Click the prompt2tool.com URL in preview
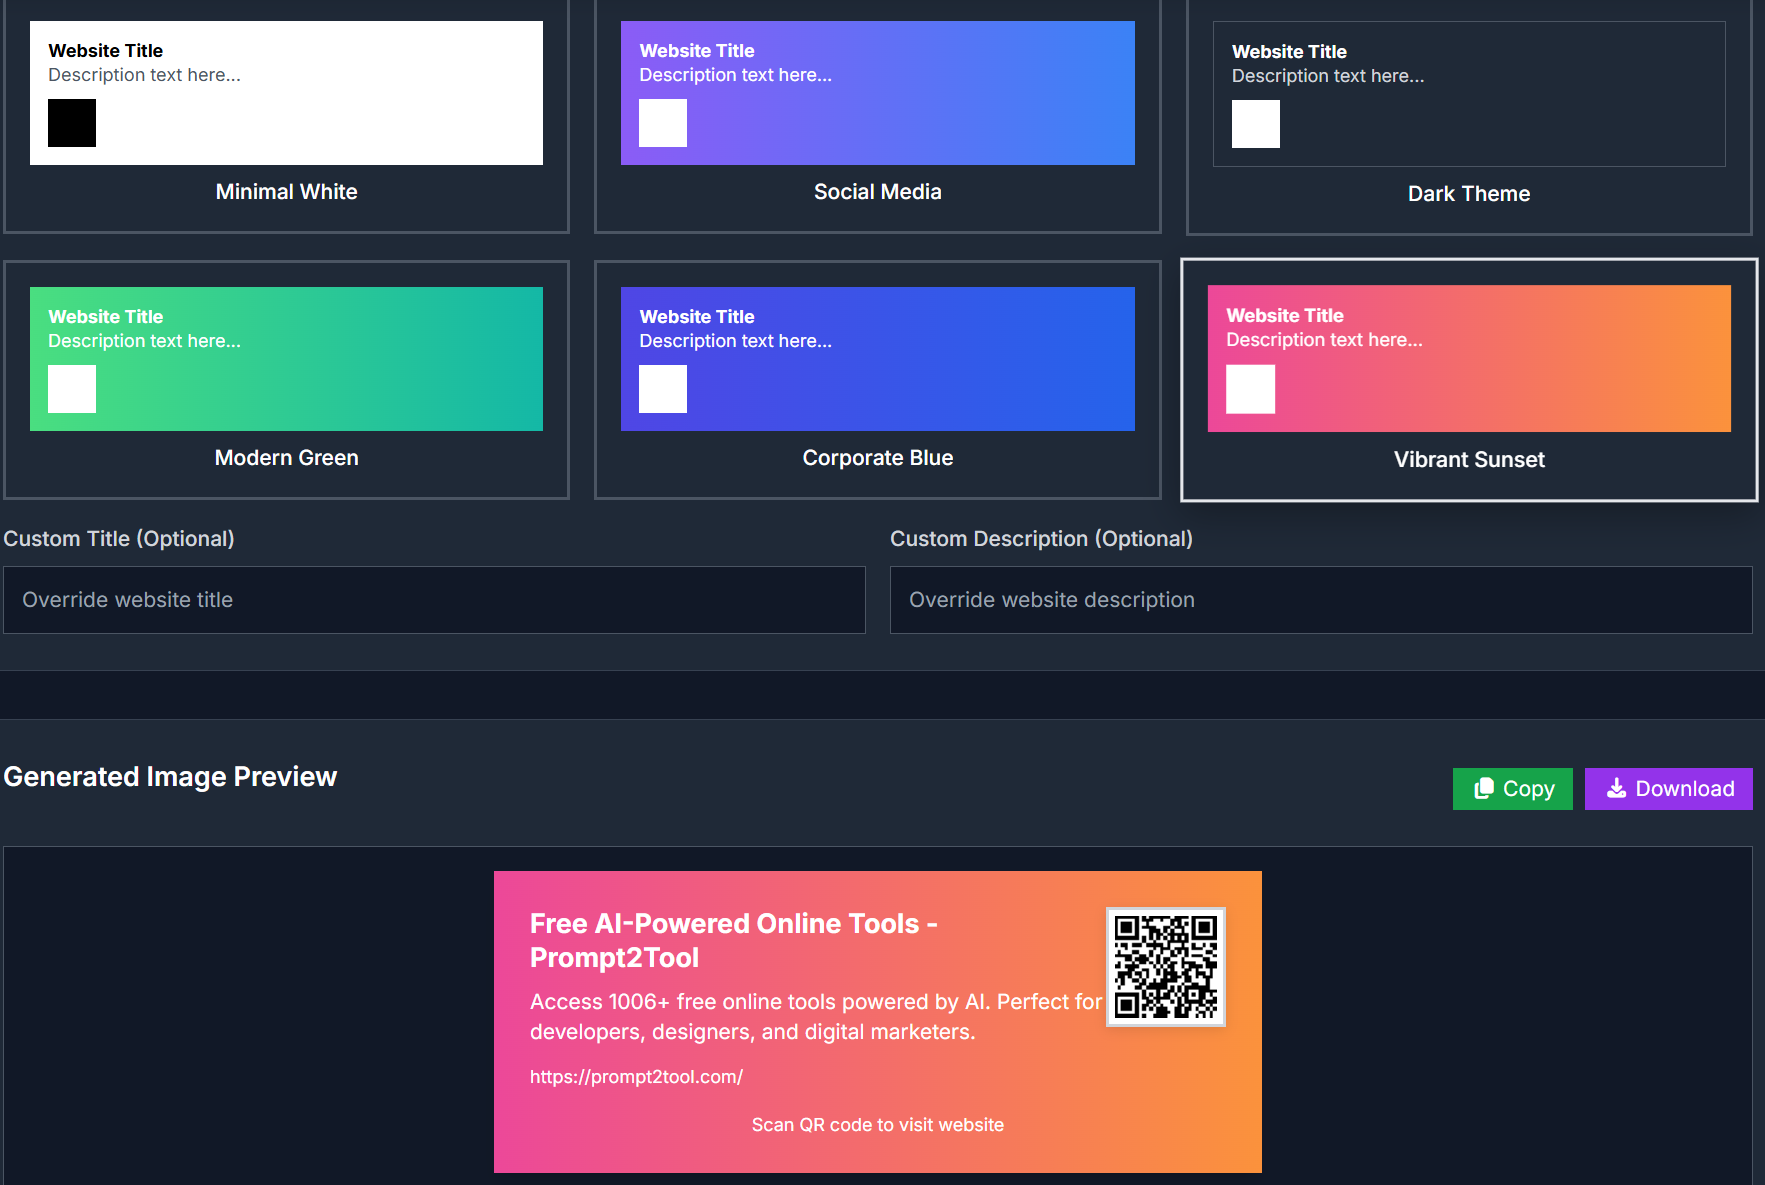Screen dimensions: 1765x1185 click(x=636, y=1077)
